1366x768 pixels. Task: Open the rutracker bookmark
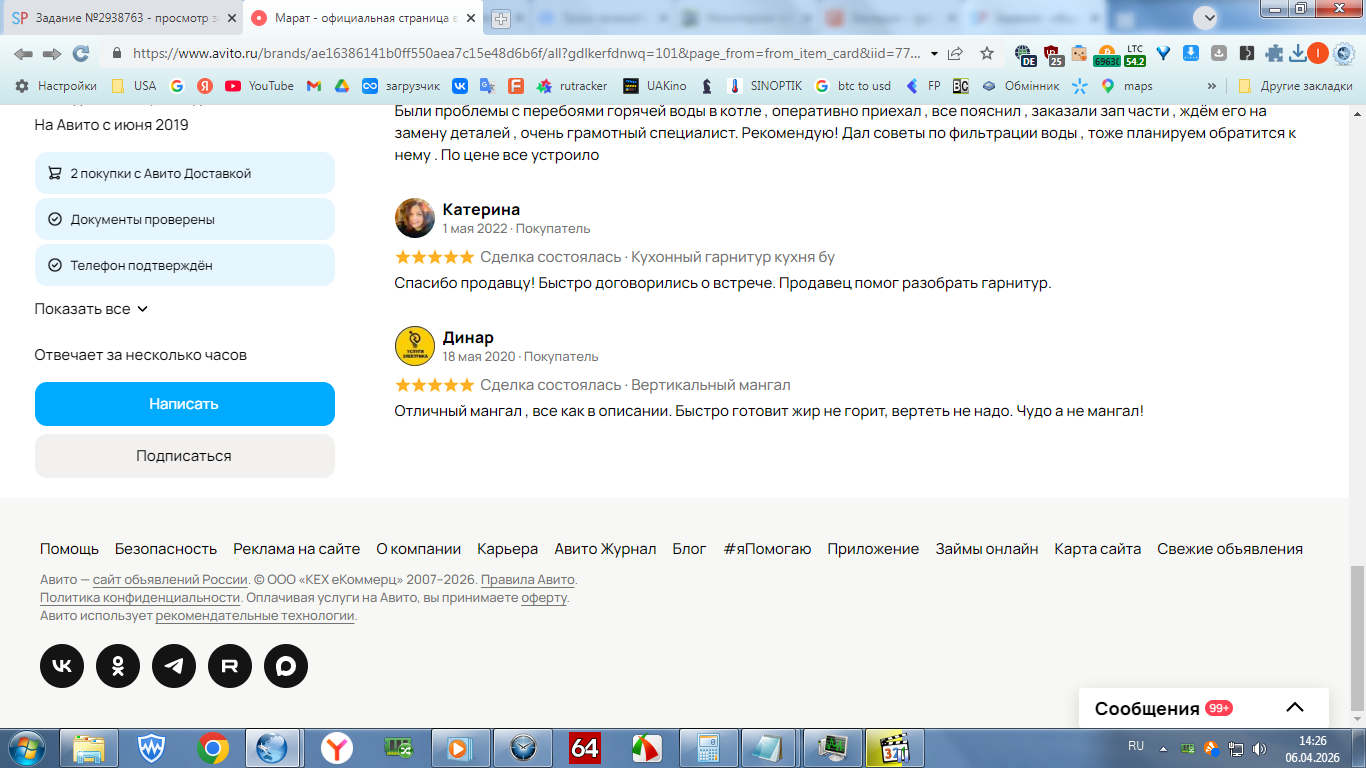572,86
